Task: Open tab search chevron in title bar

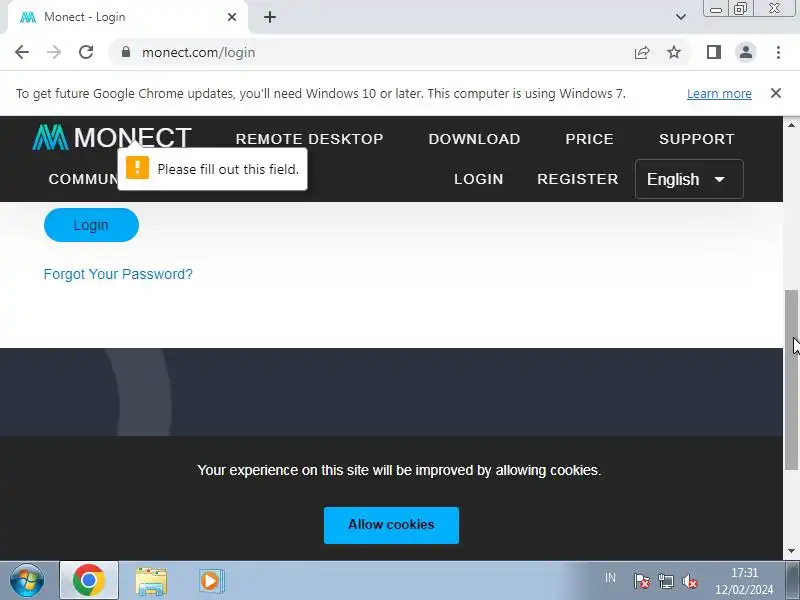Action: [x=681, y=17]
